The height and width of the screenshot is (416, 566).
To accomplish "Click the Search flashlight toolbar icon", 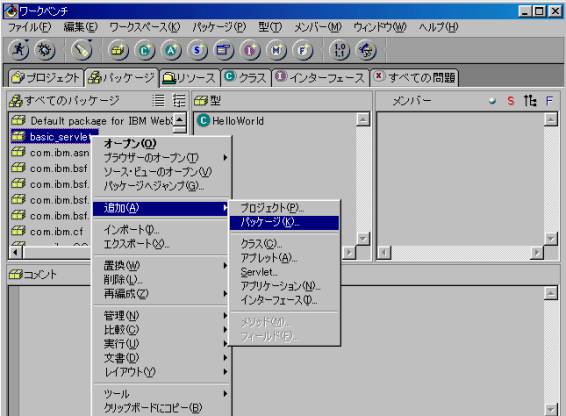I will pyautogui.click(x=82, y=50).
